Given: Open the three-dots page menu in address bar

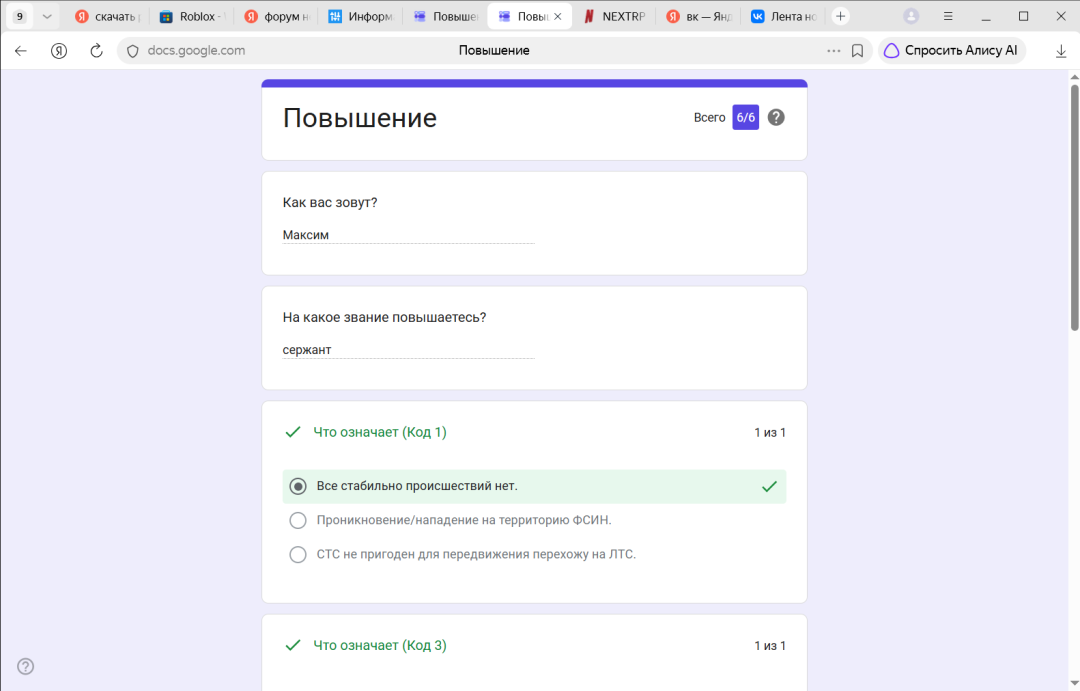Looking at the screenshot, I should click(x=833, y=50).
